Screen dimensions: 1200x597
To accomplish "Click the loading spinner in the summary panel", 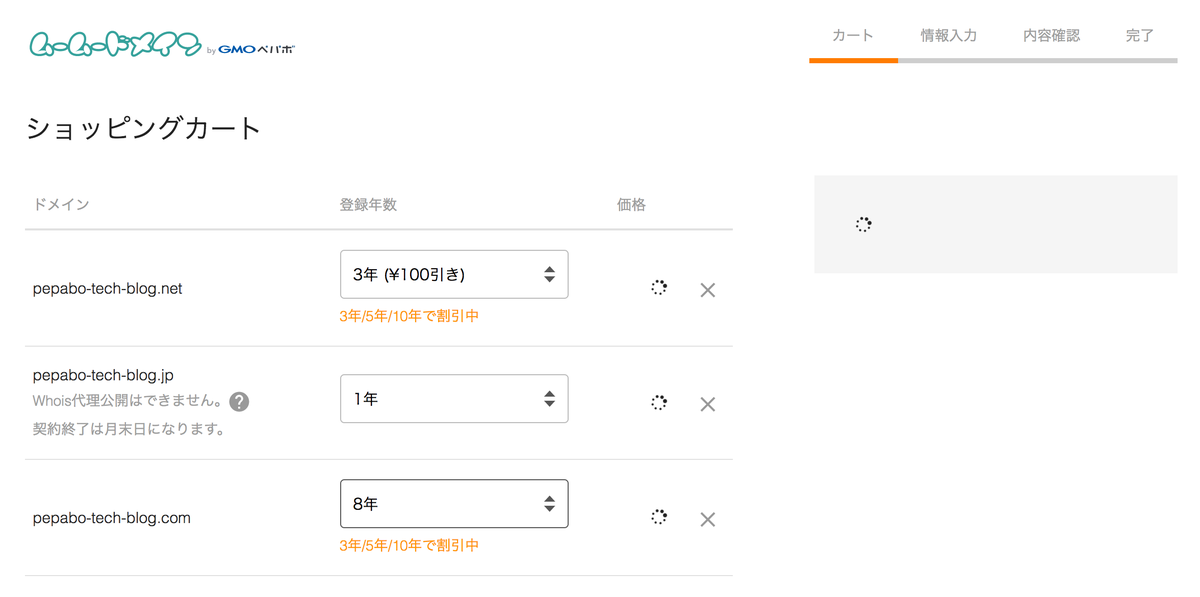I will [863, 224].
